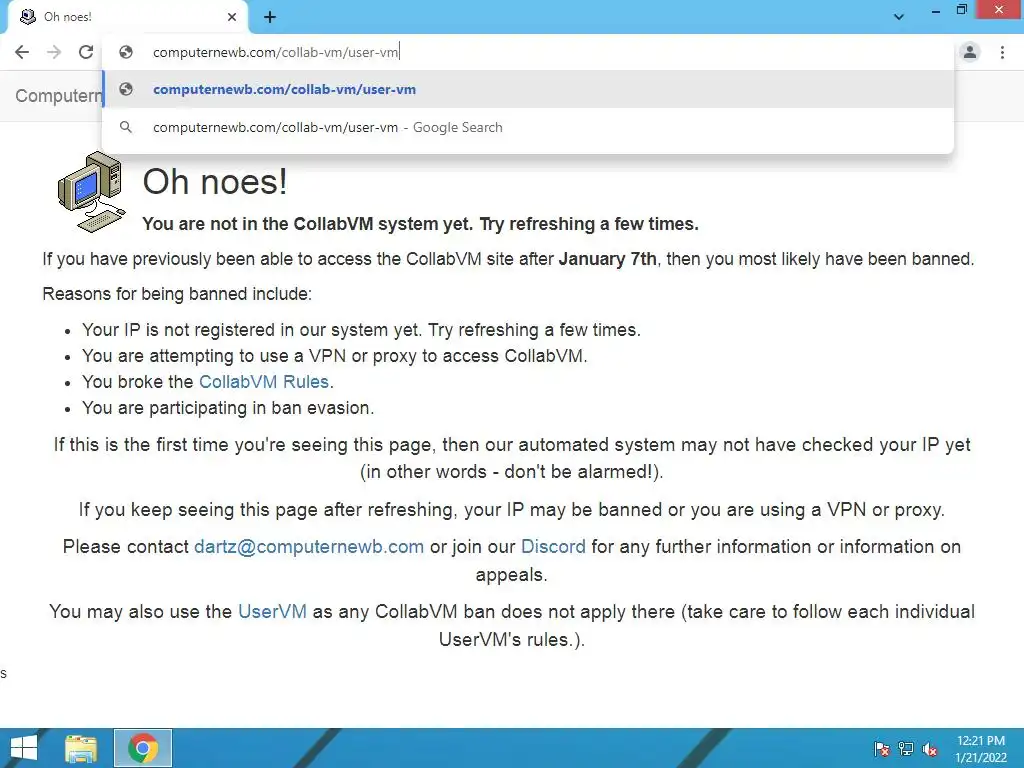Choose the bold computernewb.com/collab-vm/user-vm suggestion

[528, 89]
